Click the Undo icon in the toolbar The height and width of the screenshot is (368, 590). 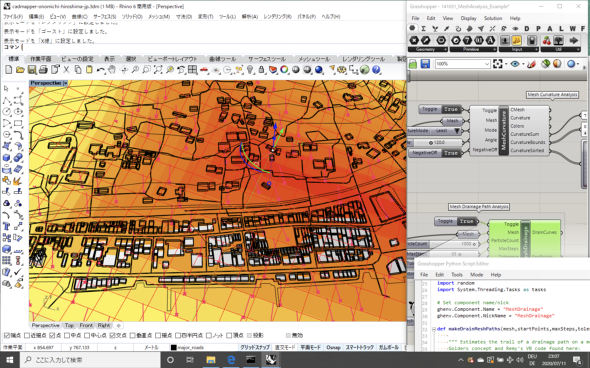coord(100,70)
